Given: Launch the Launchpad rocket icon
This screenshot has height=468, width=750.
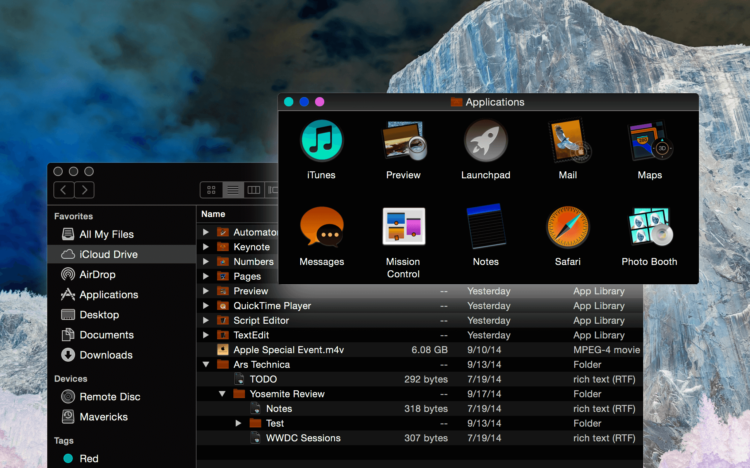Looking at the screenshot, I should [x=485, y=141].
